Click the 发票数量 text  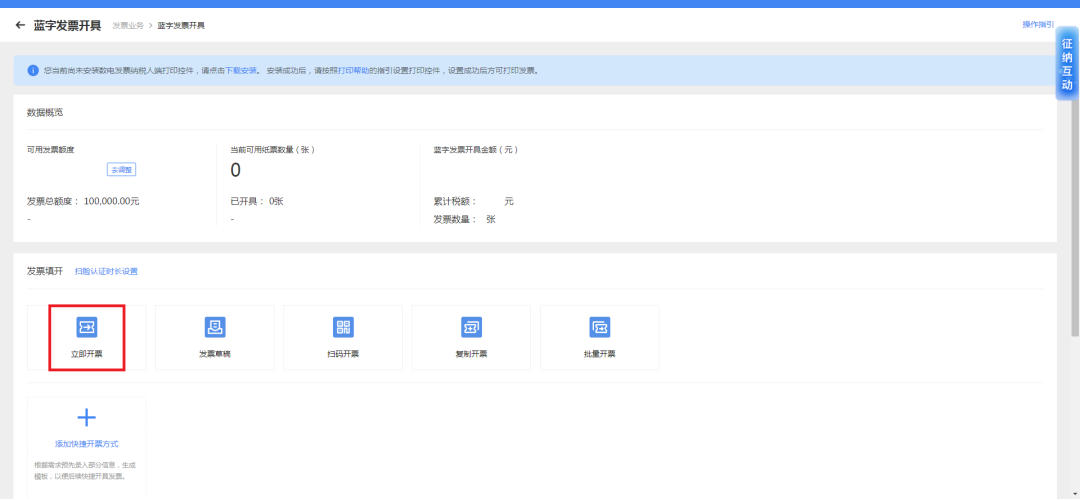click(455, 220)
